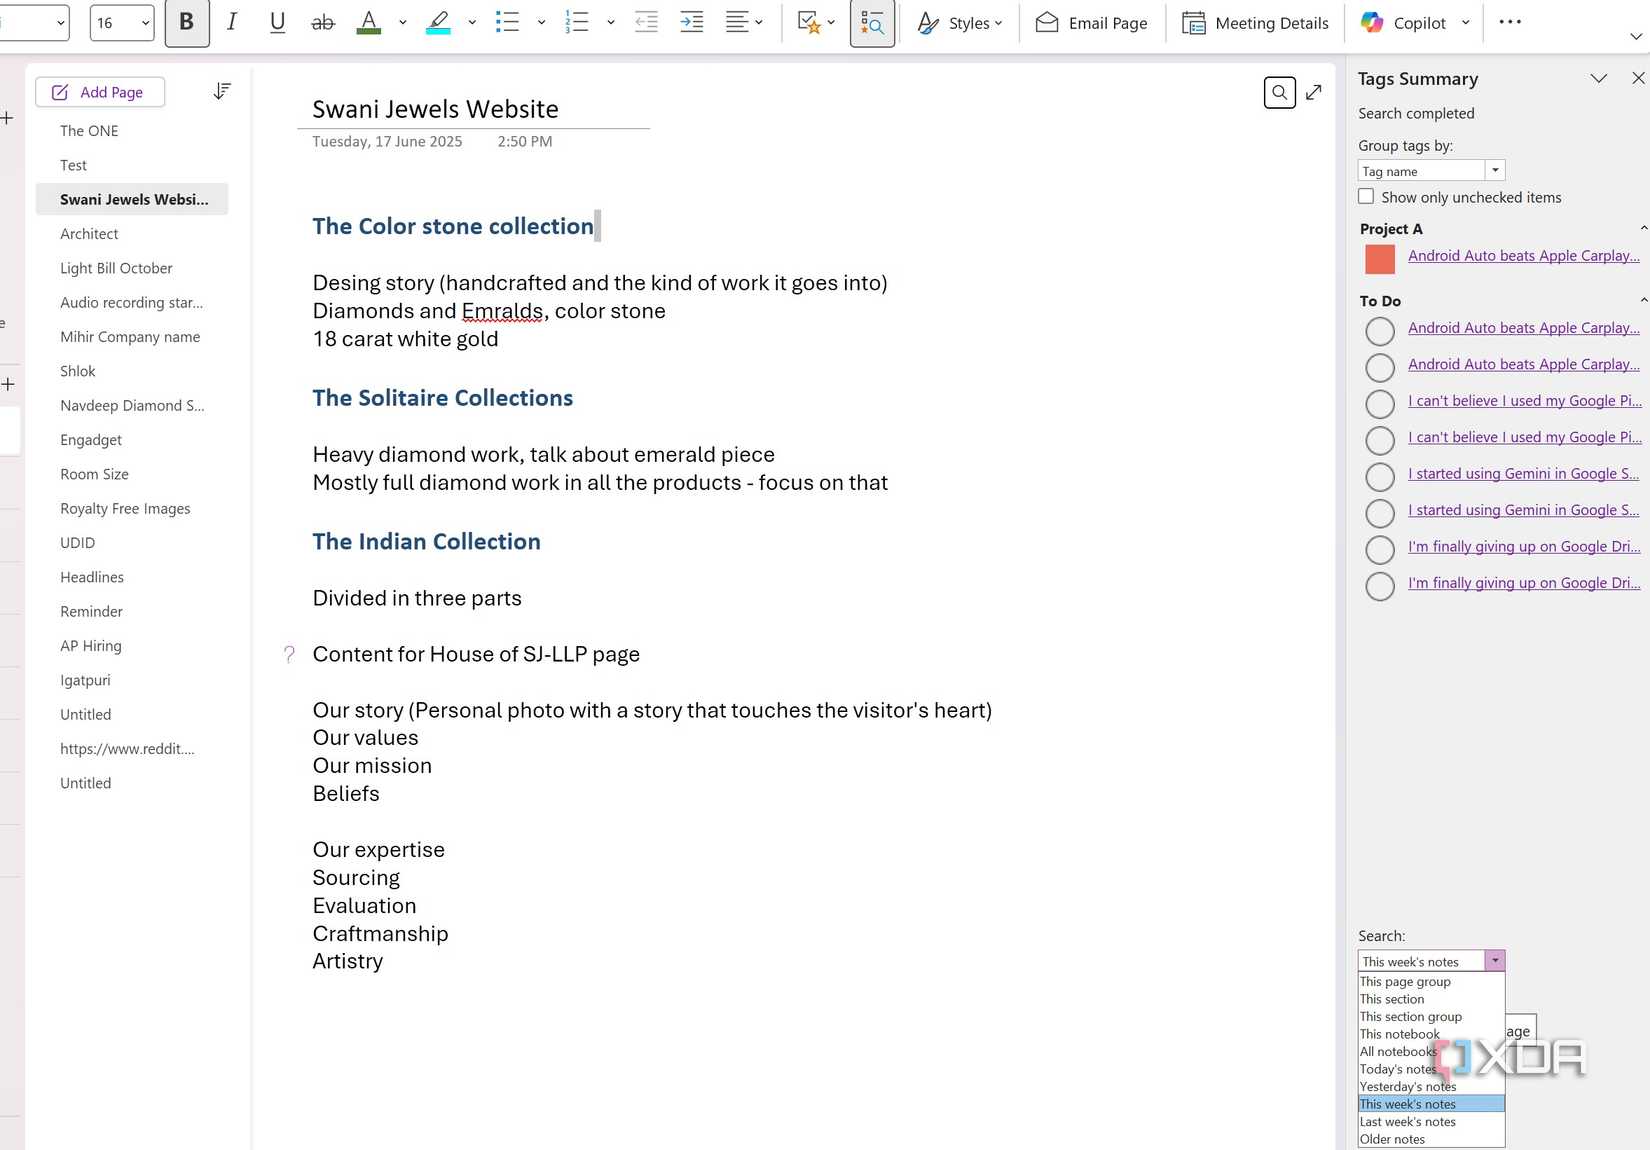Screen dimensions: 1650x1150
Task: Select the strikethrough icon
Action: (x=322, y=22)
